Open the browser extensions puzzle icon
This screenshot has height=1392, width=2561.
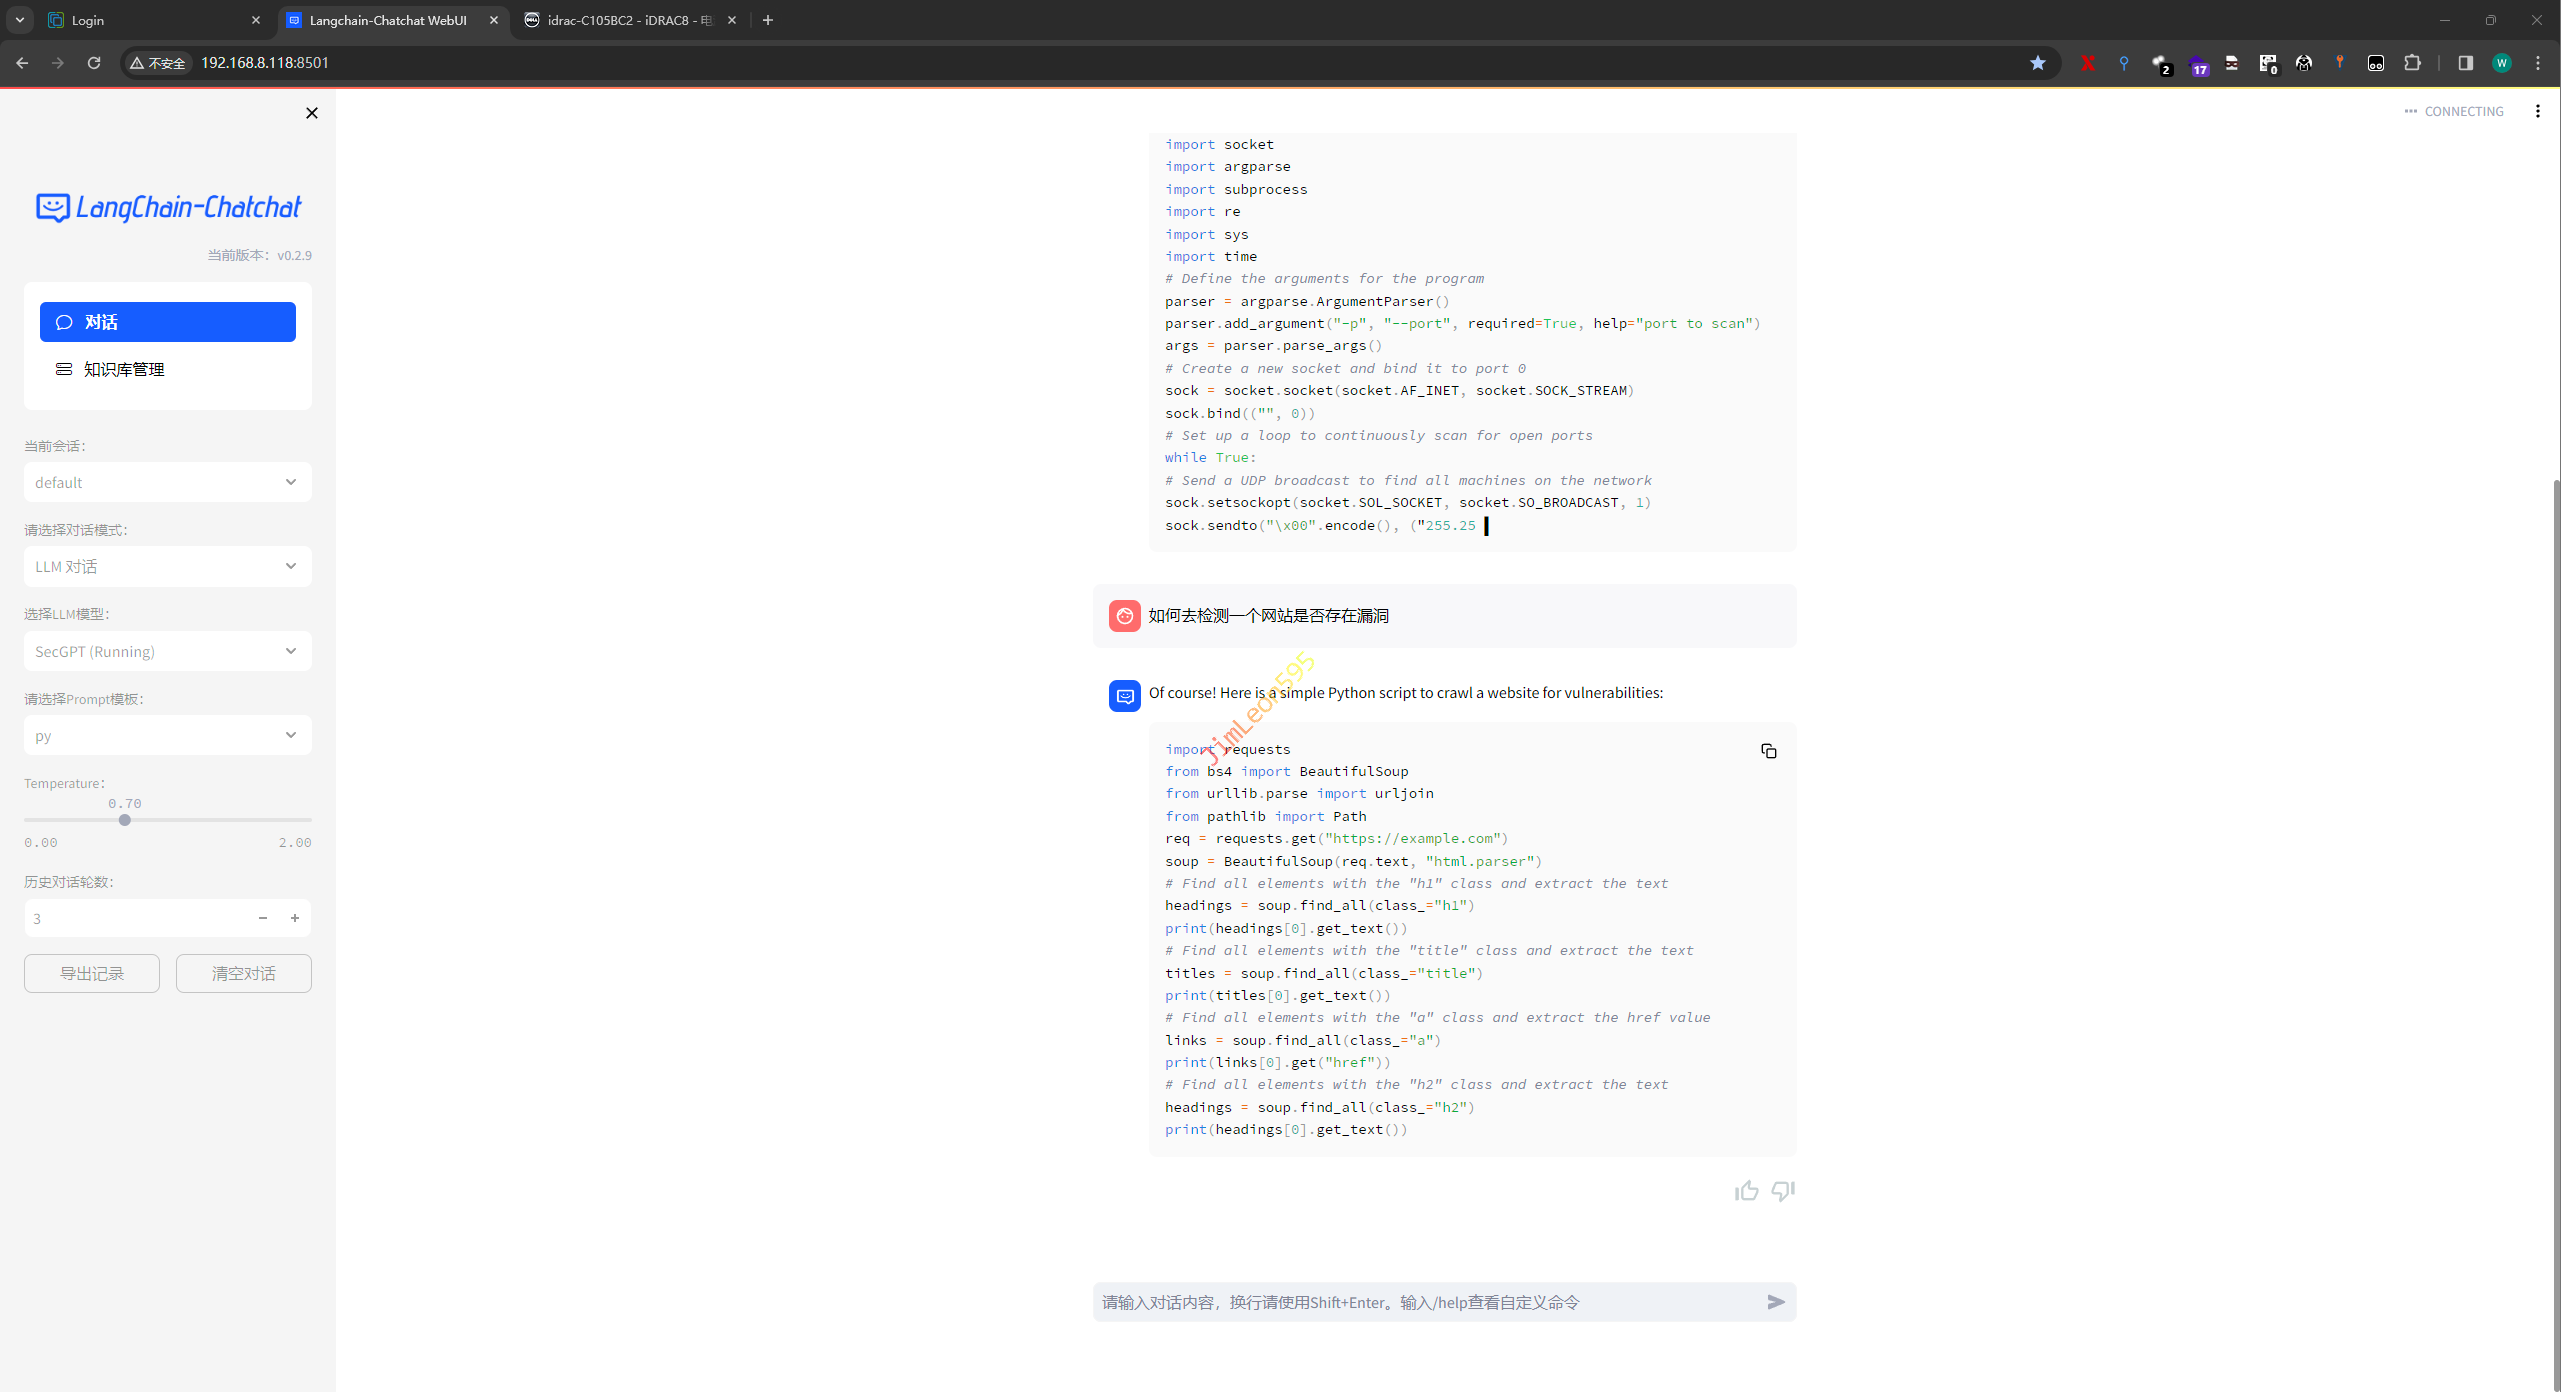[2412, 63]
